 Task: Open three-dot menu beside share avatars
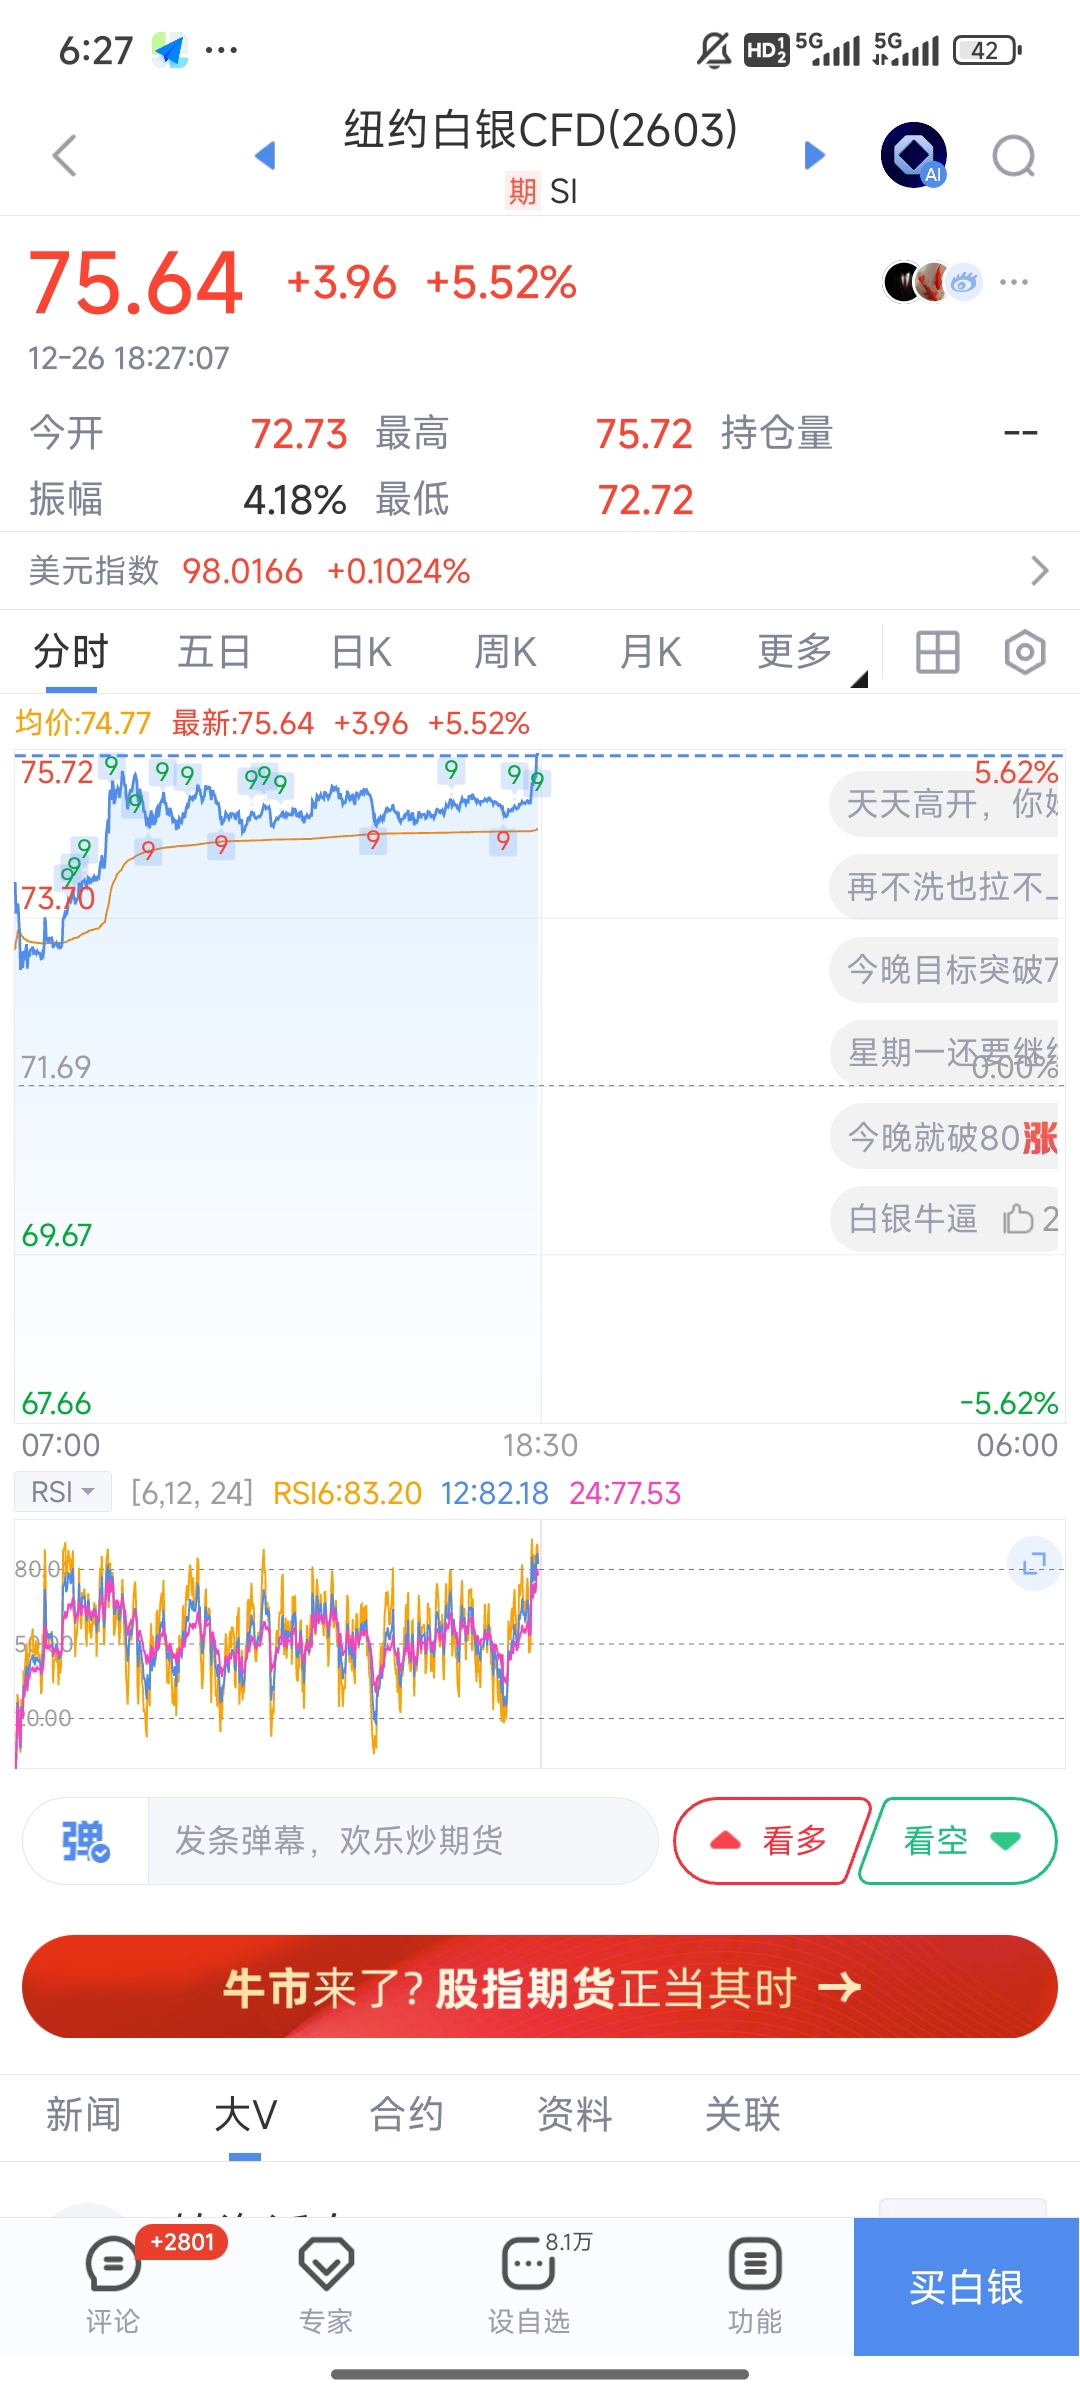pos(1014,282)
